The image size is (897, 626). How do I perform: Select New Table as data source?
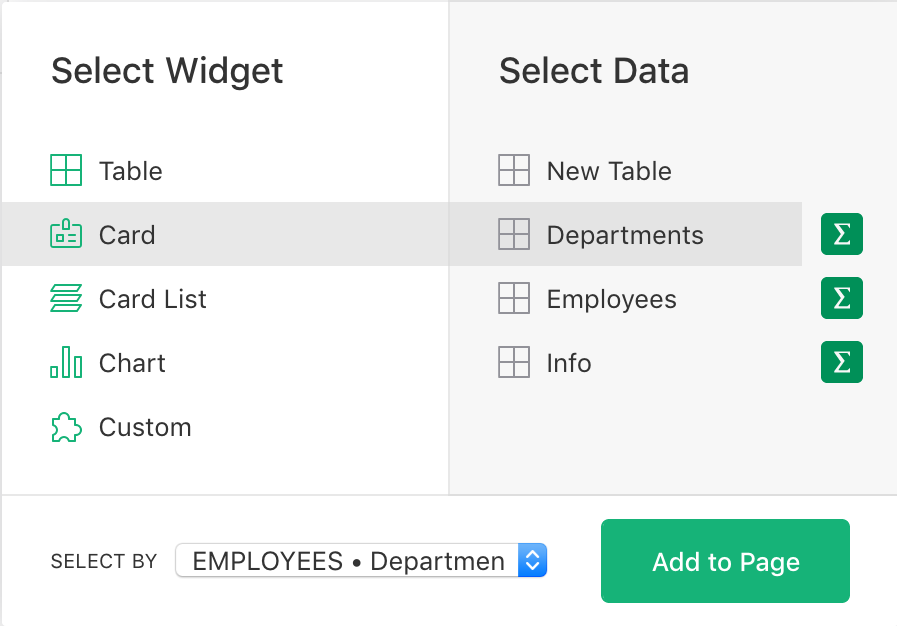(x=609, y=171)
